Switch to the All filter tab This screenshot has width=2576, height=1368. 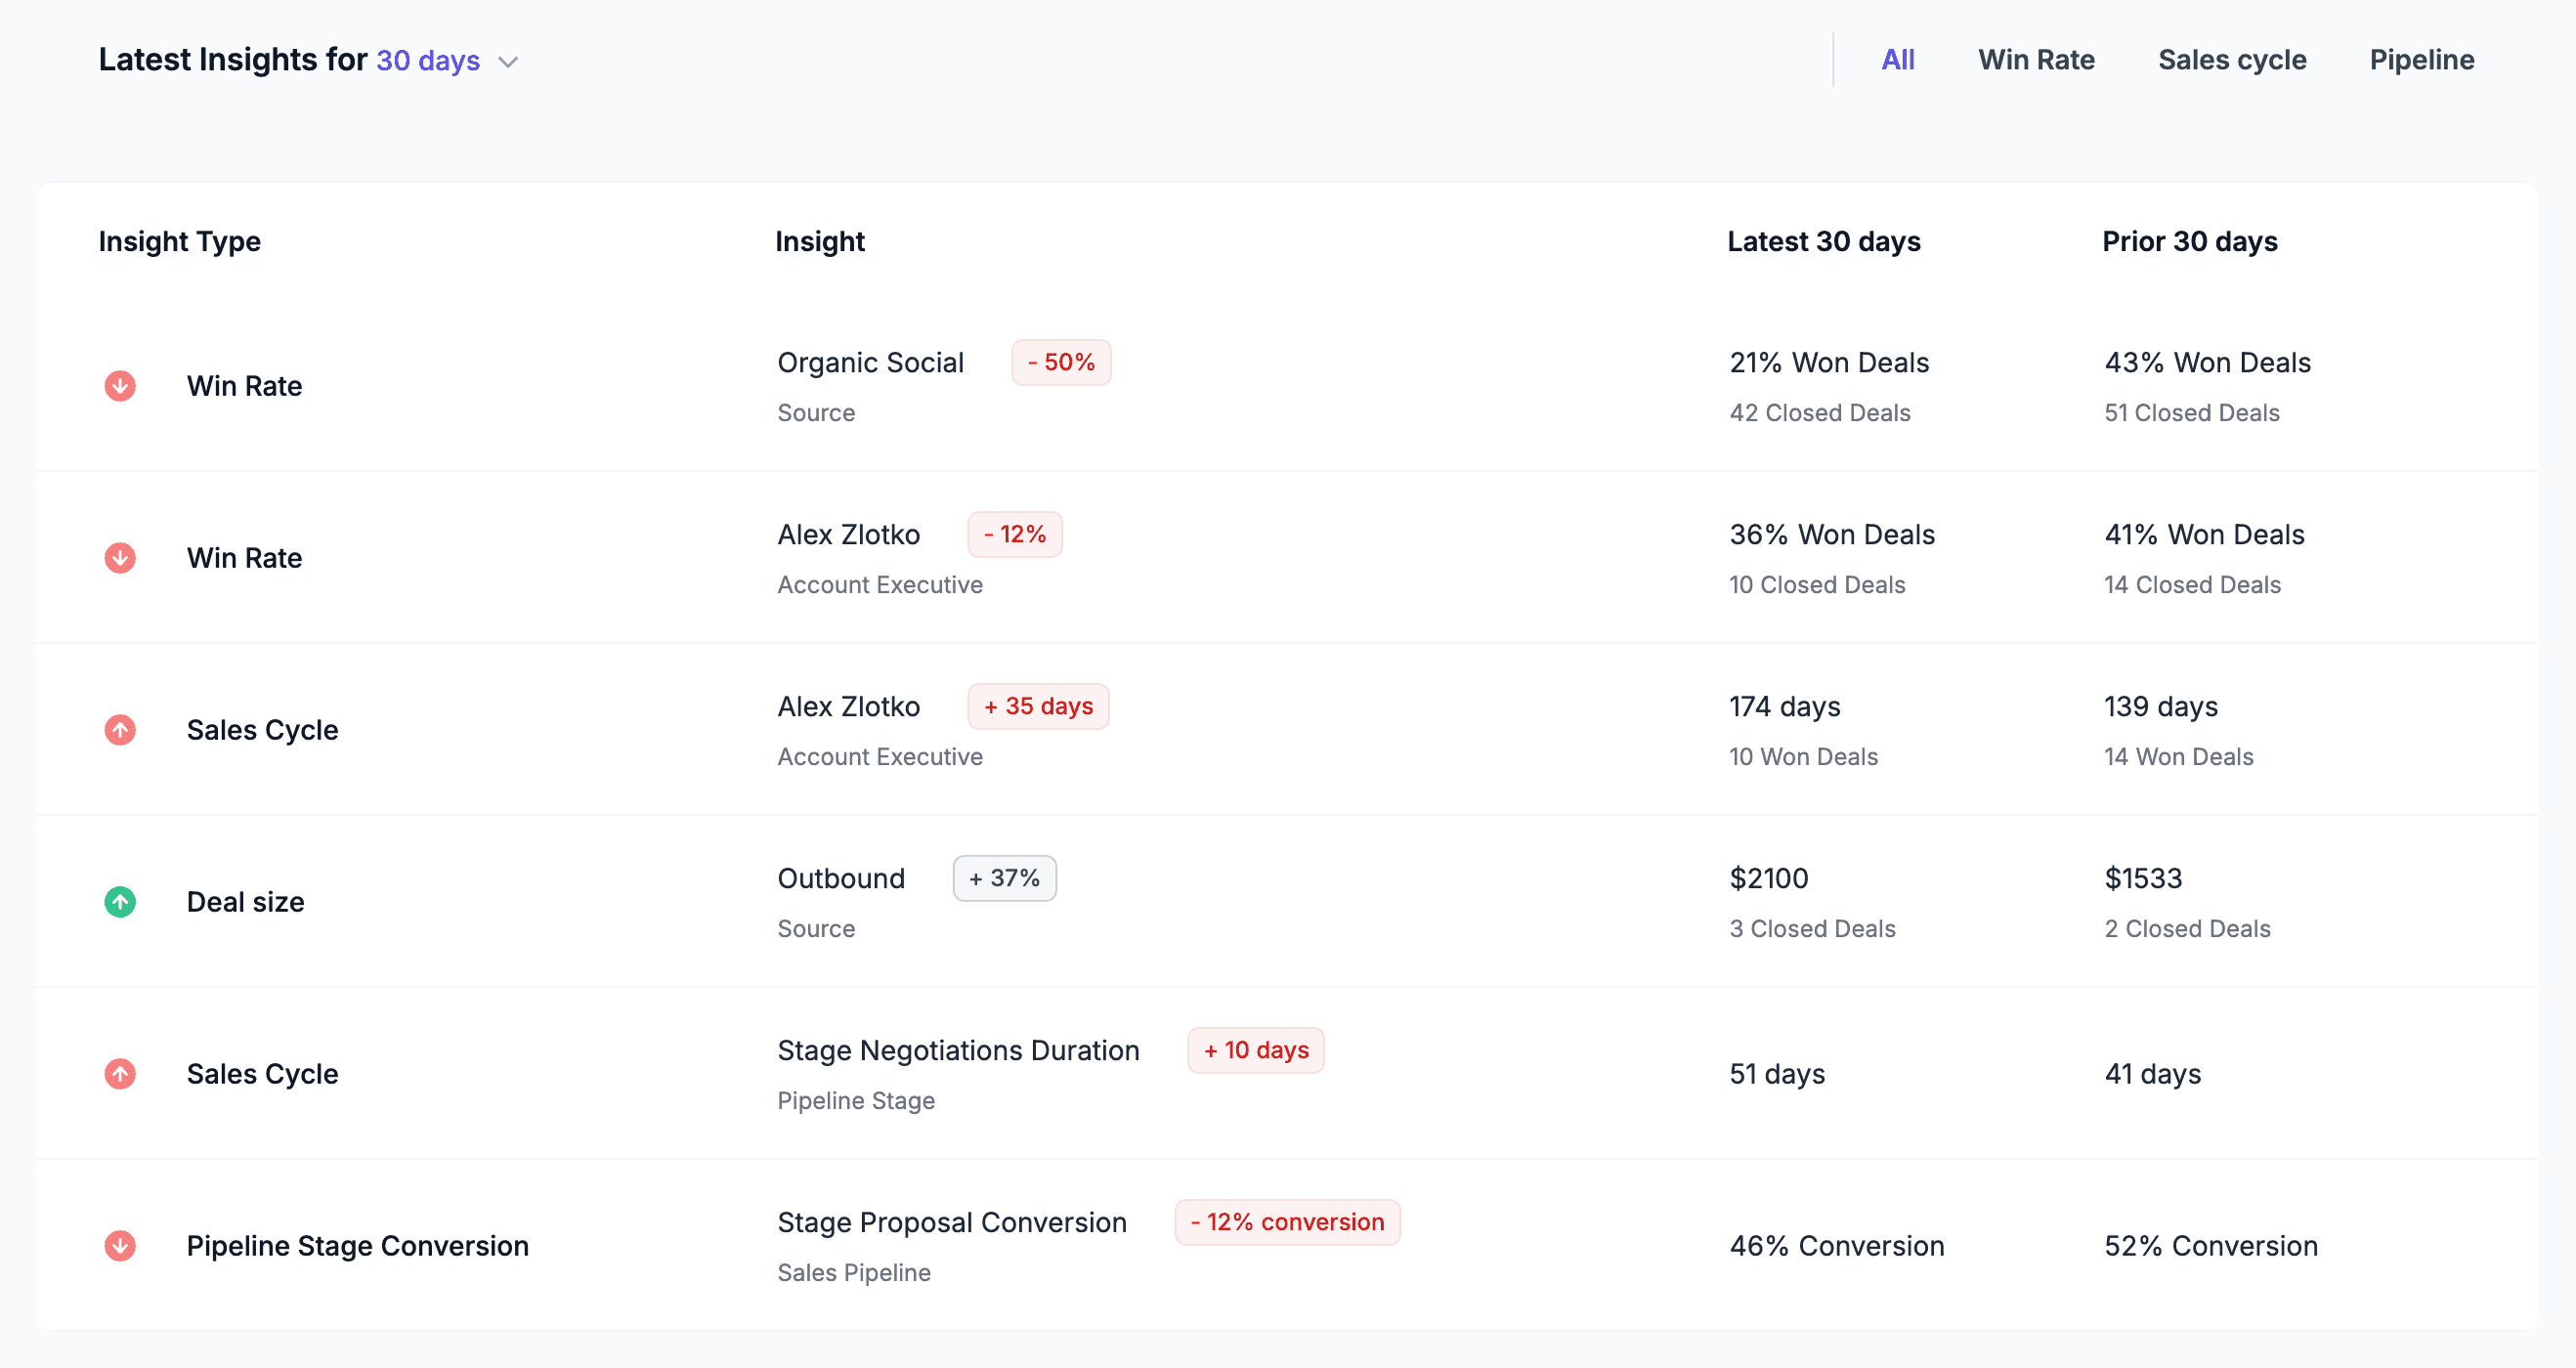point(1898,60)
